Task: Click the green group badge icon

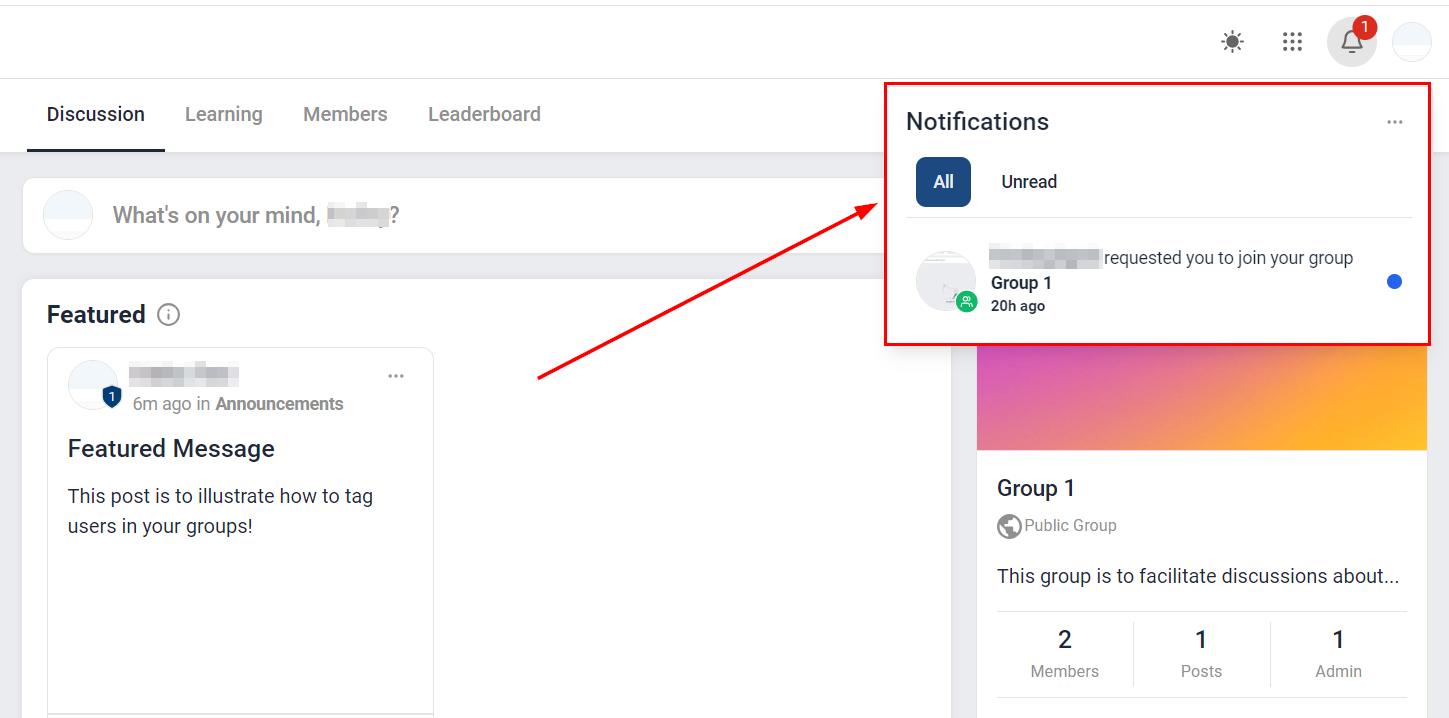Action: (966, 301)
